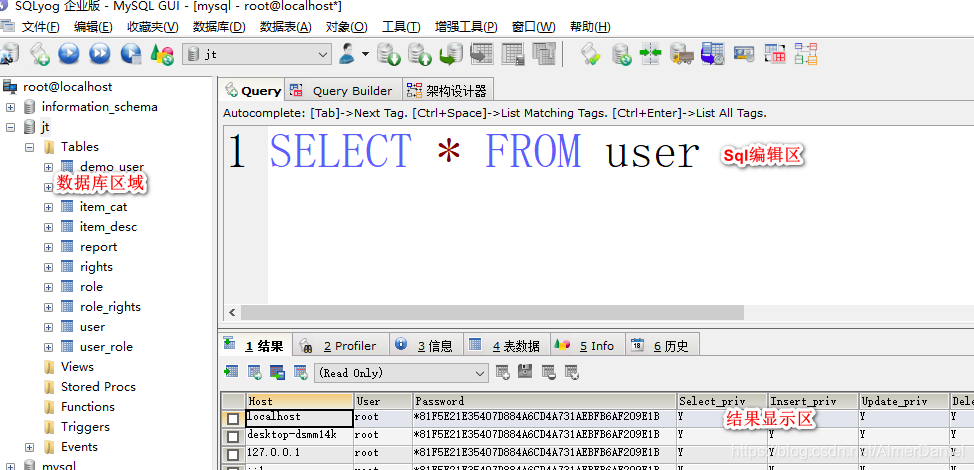
Task: Switch to the 2 Profiler tab
Action: click(340, 345)
